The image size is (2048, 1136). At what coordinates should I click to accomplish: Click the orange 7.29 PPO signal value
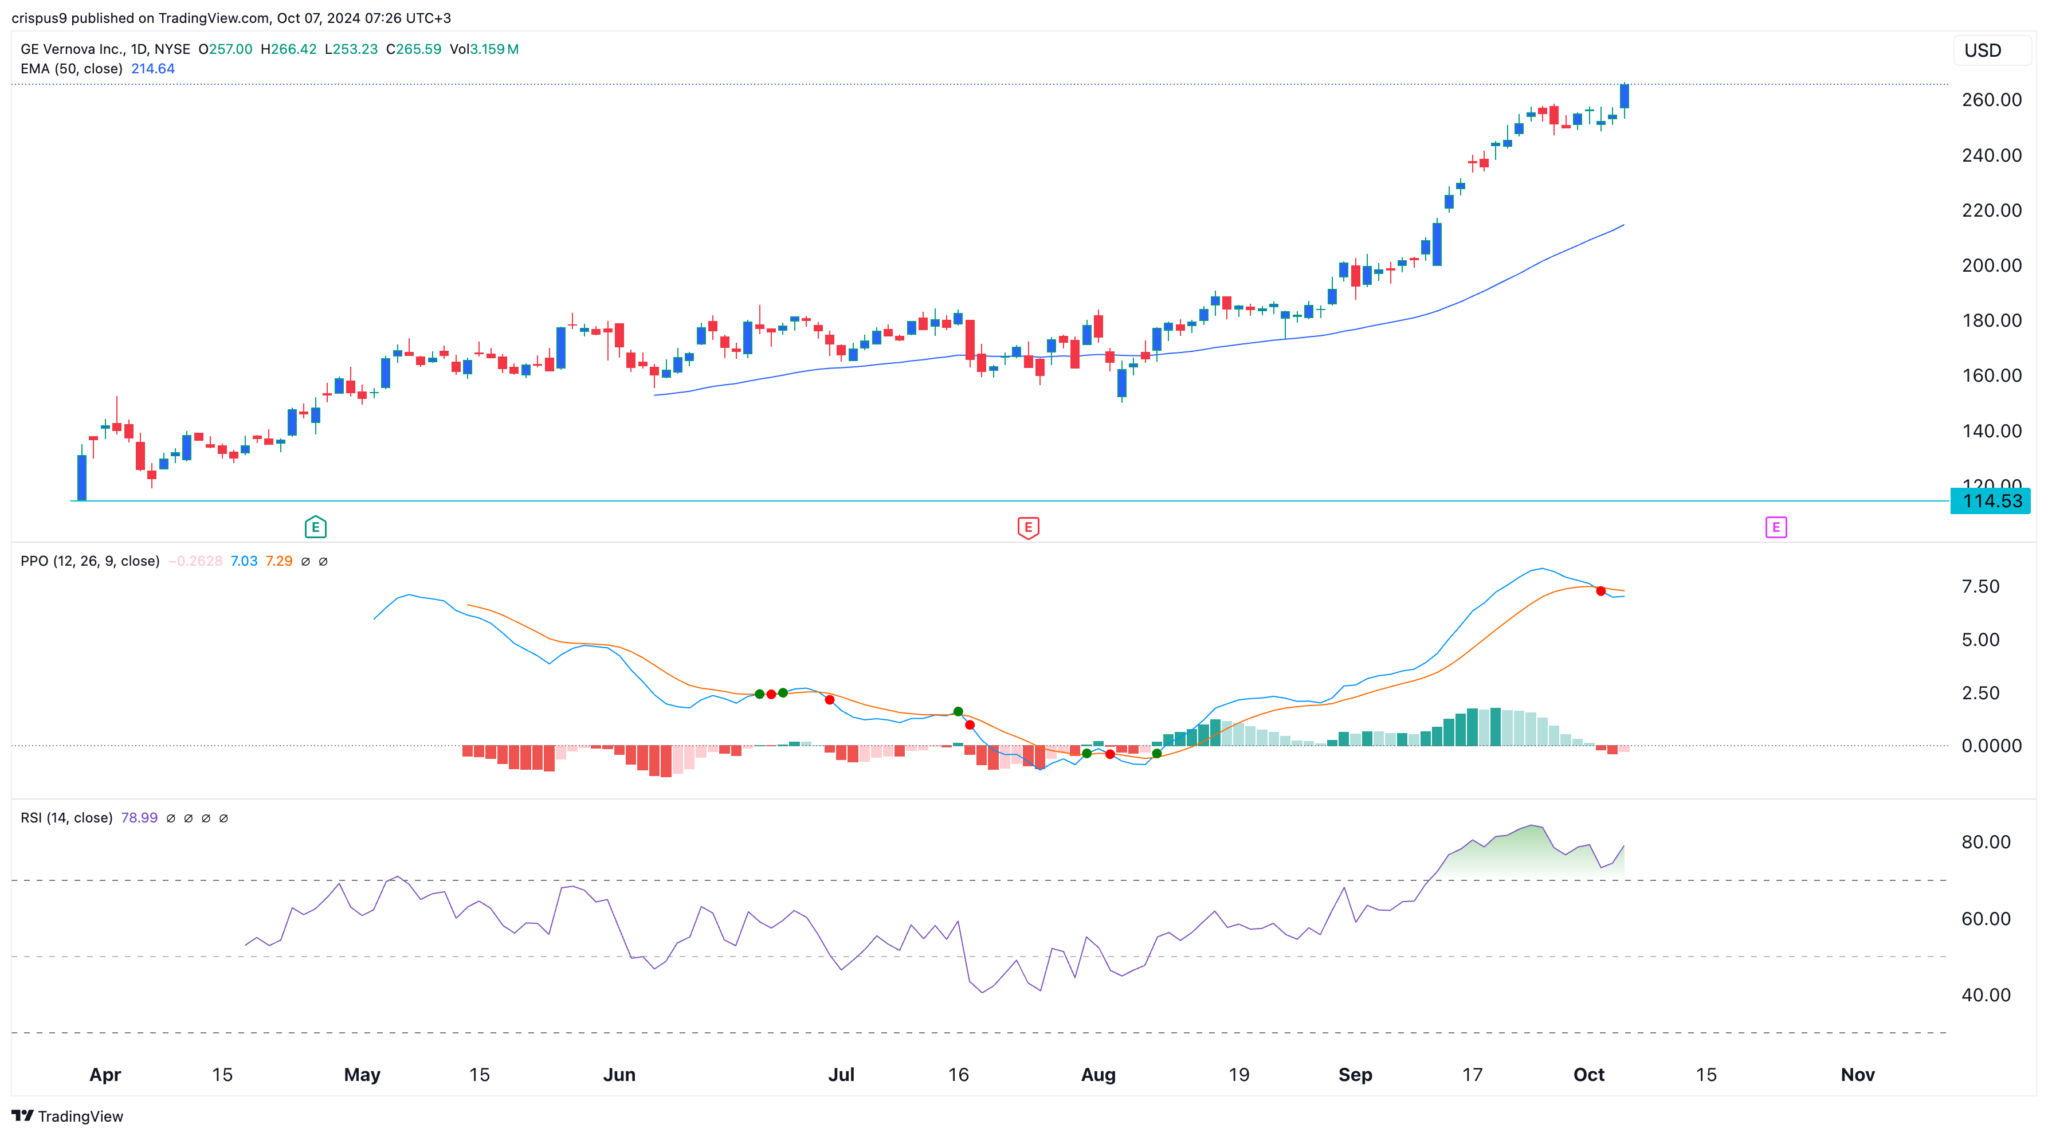(279, 561)
